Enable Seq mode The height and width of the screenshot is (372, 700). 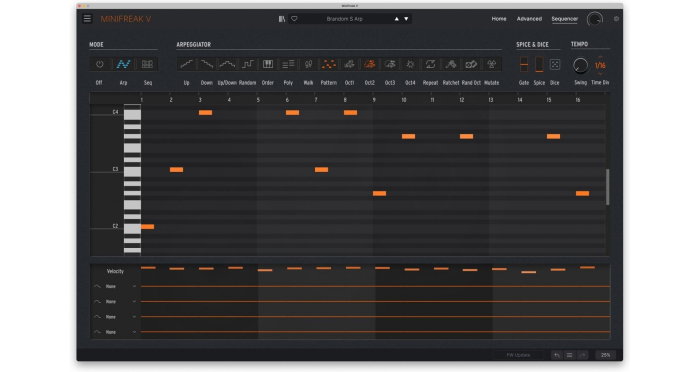pyautogui.click(x=147, y=64)
